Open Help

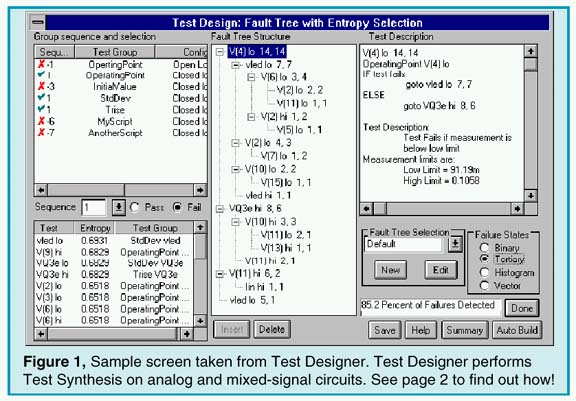(x=421, y=330)
